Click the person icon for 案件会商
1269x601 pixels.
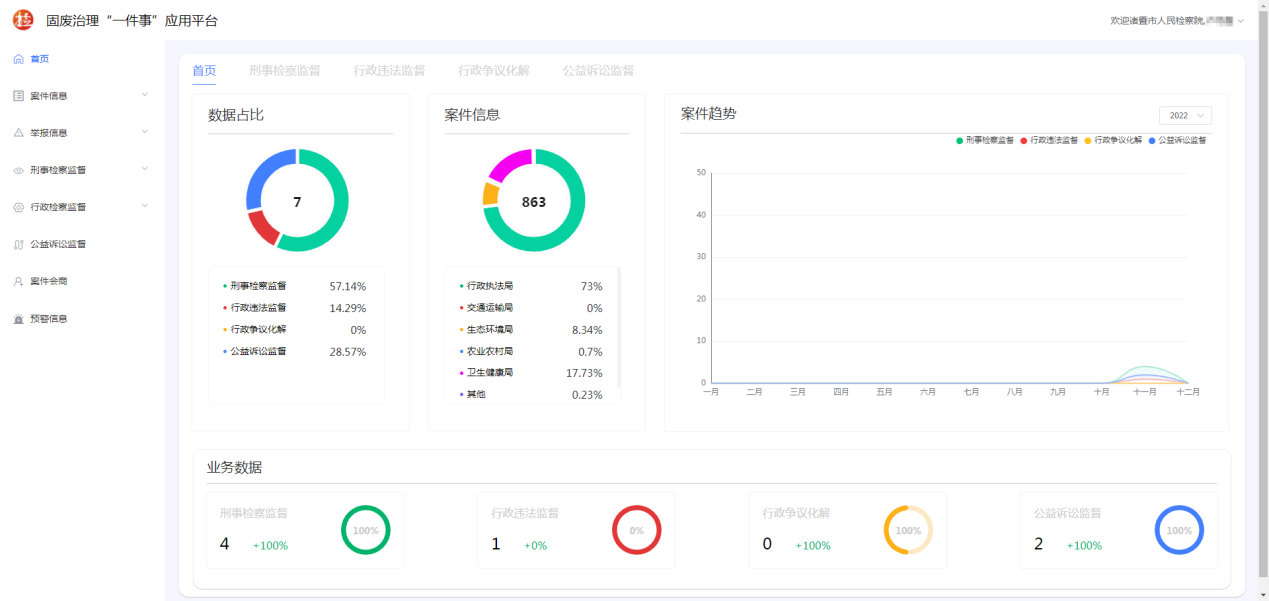coord(18,282)
